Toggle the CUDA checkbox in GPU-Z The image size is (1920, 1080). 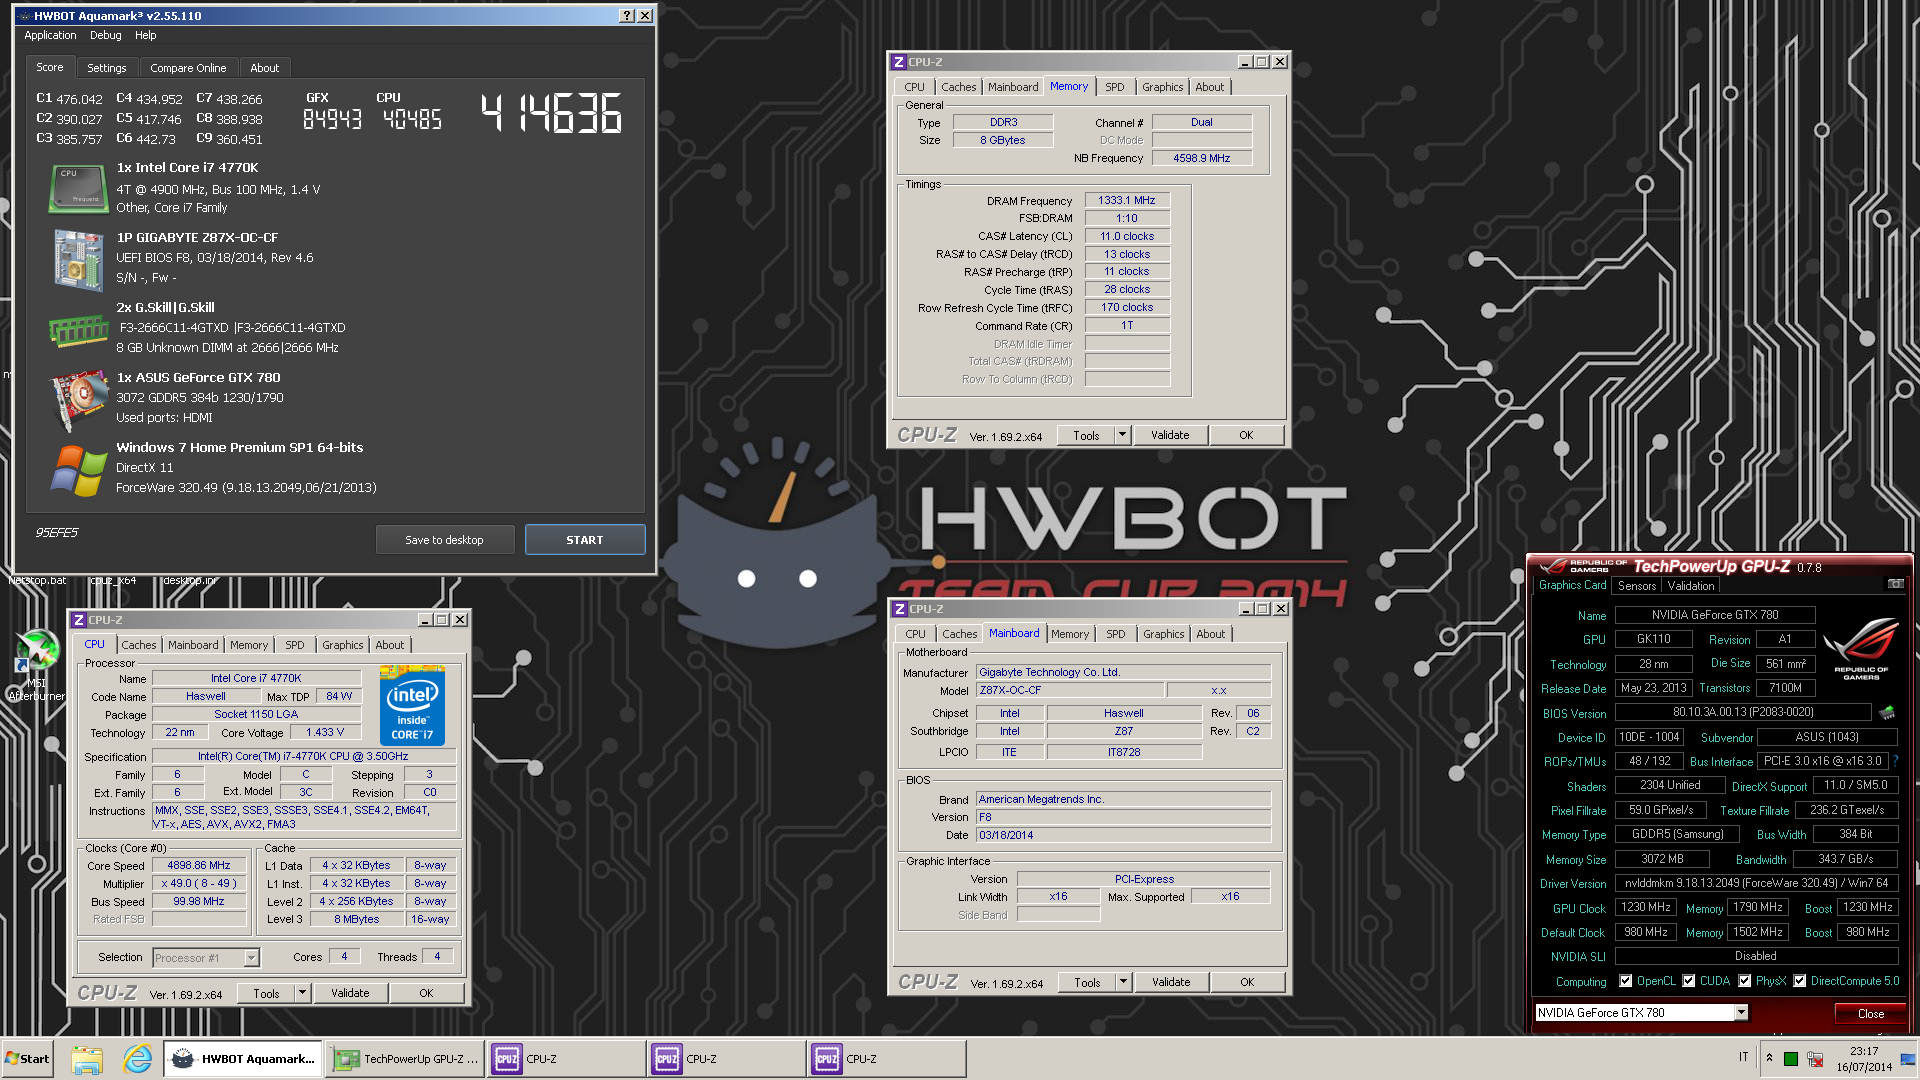(x=1689, y=981)
